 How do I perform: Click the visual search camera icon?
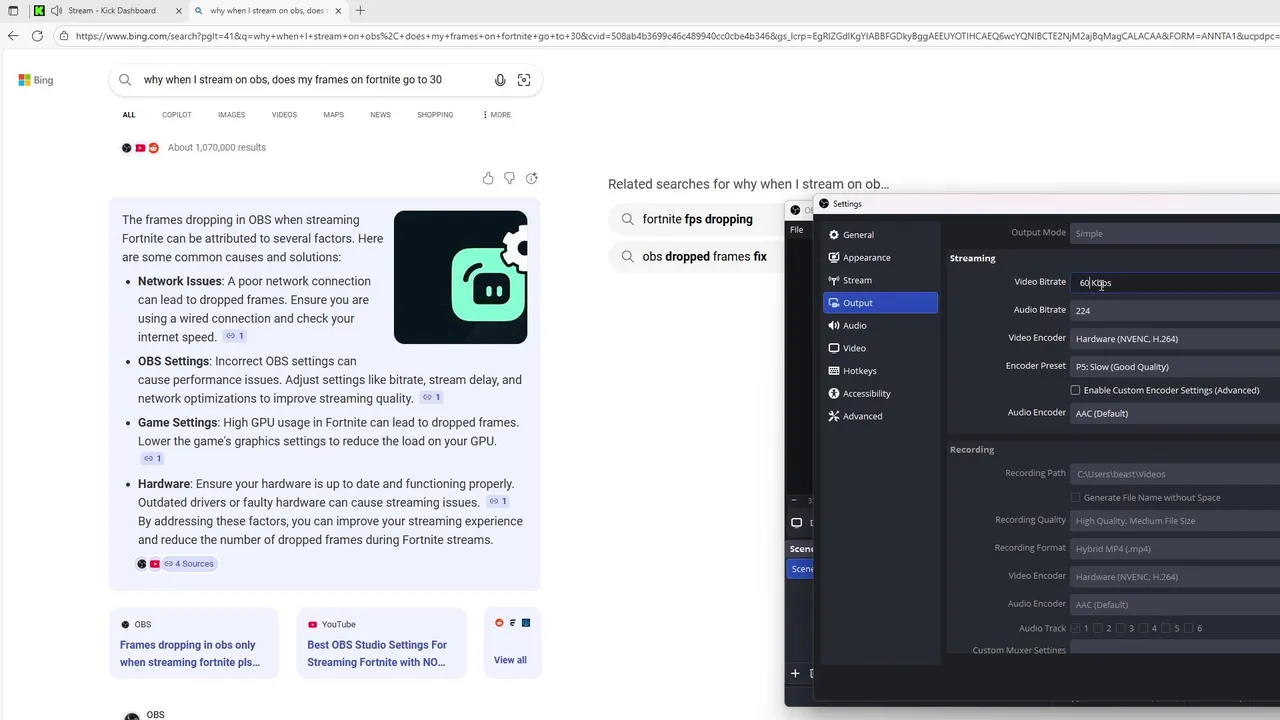pyautogui.click(x=524, y=80)
